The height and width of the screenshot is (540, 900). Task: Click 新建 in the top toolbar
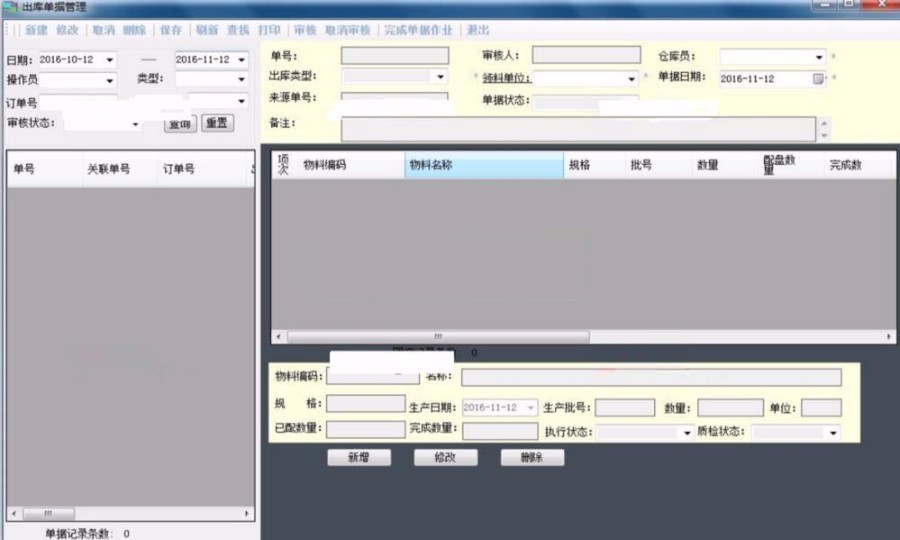[36, 30]
